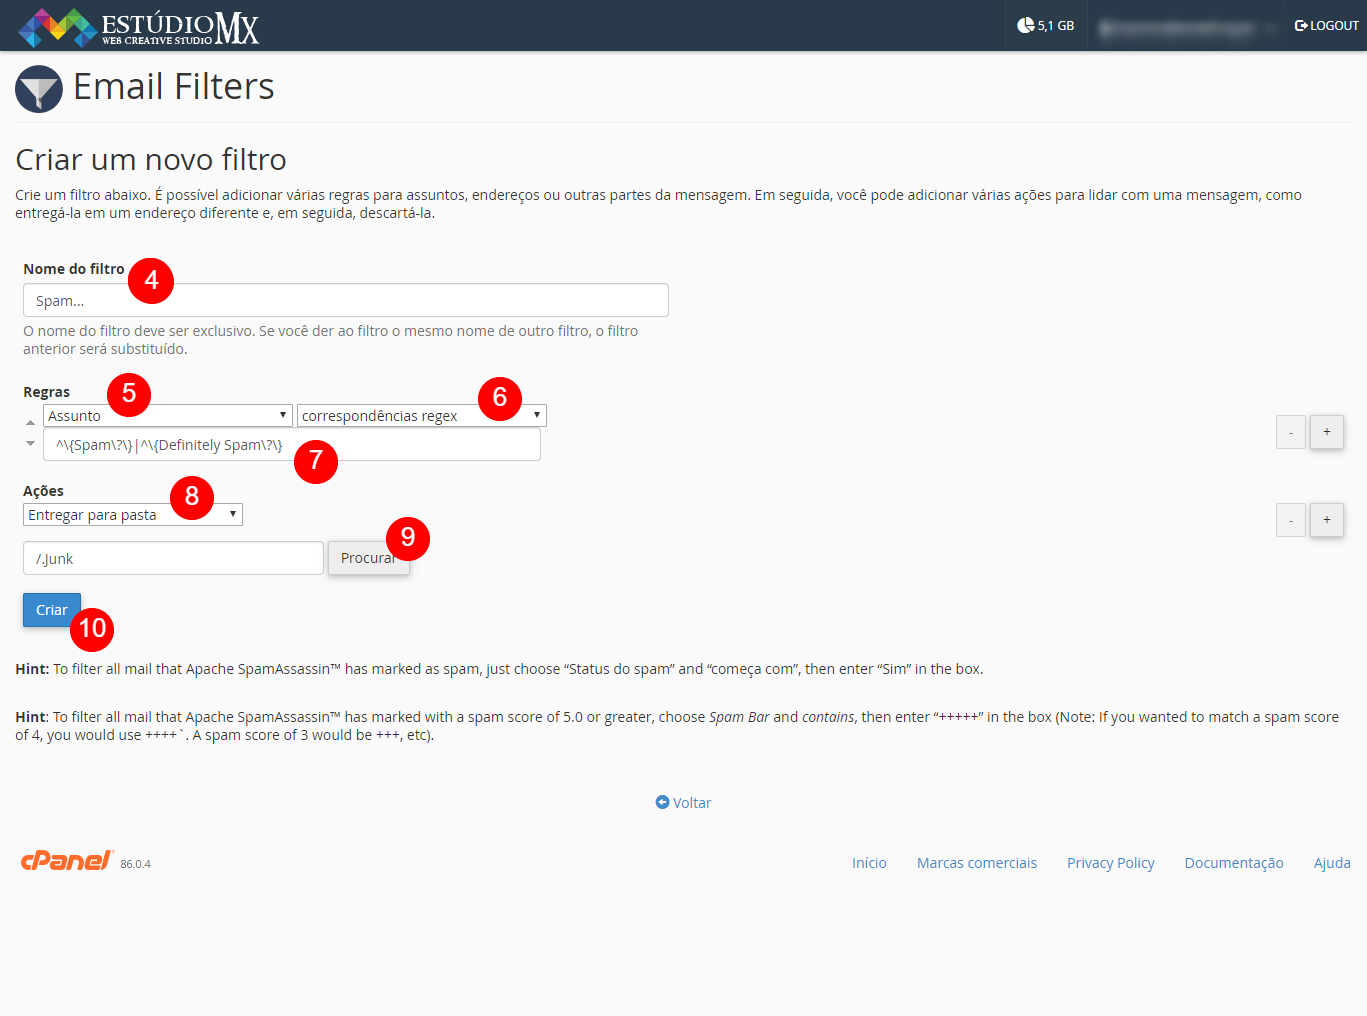Move the rule down using the down arrow
1367x1016 pixels.
point(30,442)
